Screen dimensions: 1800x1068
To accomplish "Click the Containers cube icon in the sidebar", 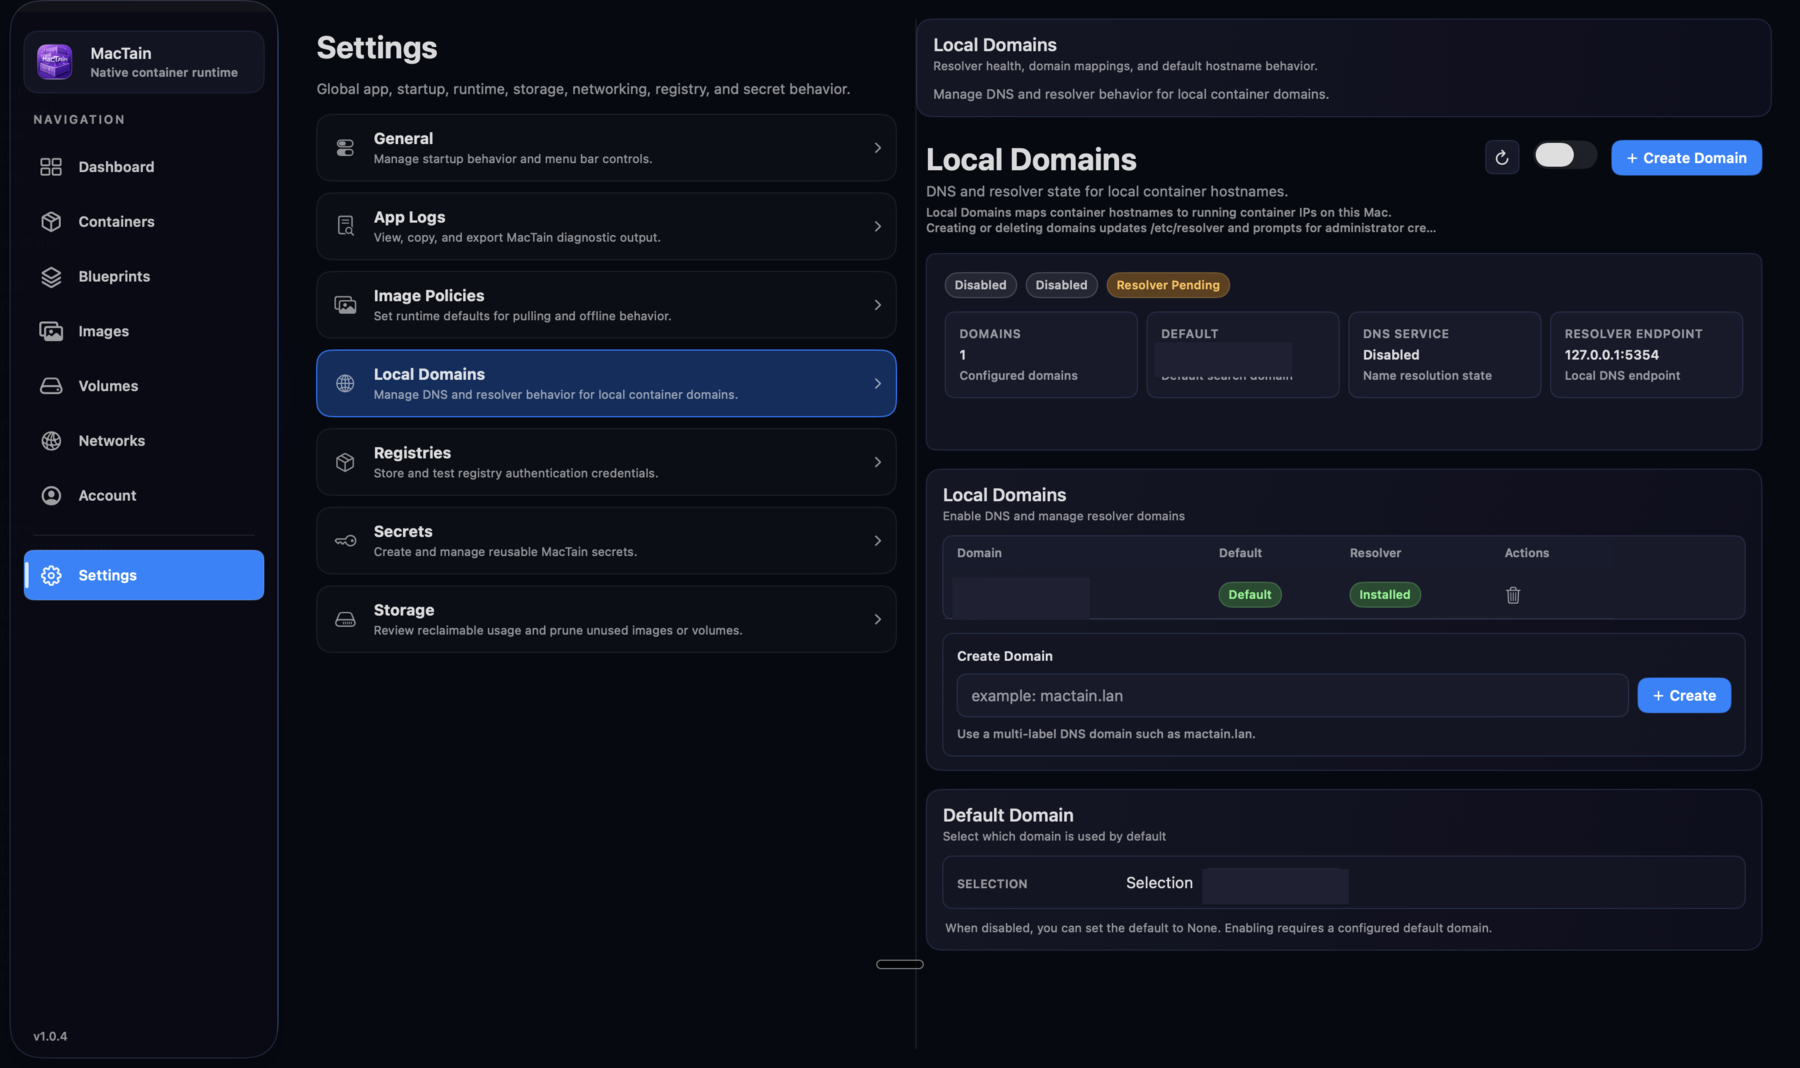I will [x=51, y=222].
